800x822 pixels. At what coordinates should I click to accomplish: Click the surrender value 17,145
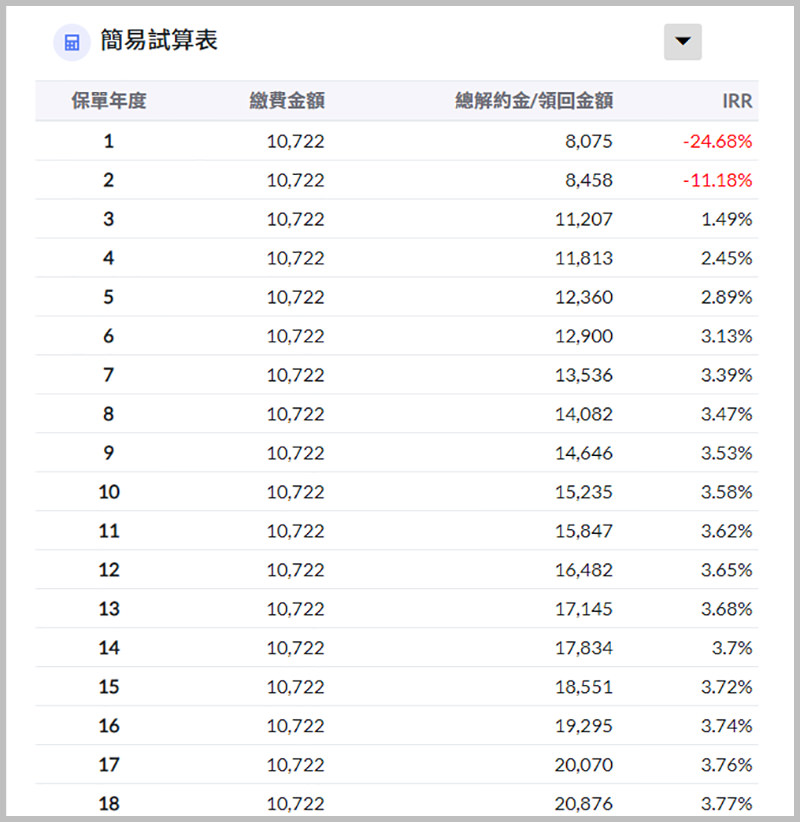pyautogui.click(x=584, y=609)
